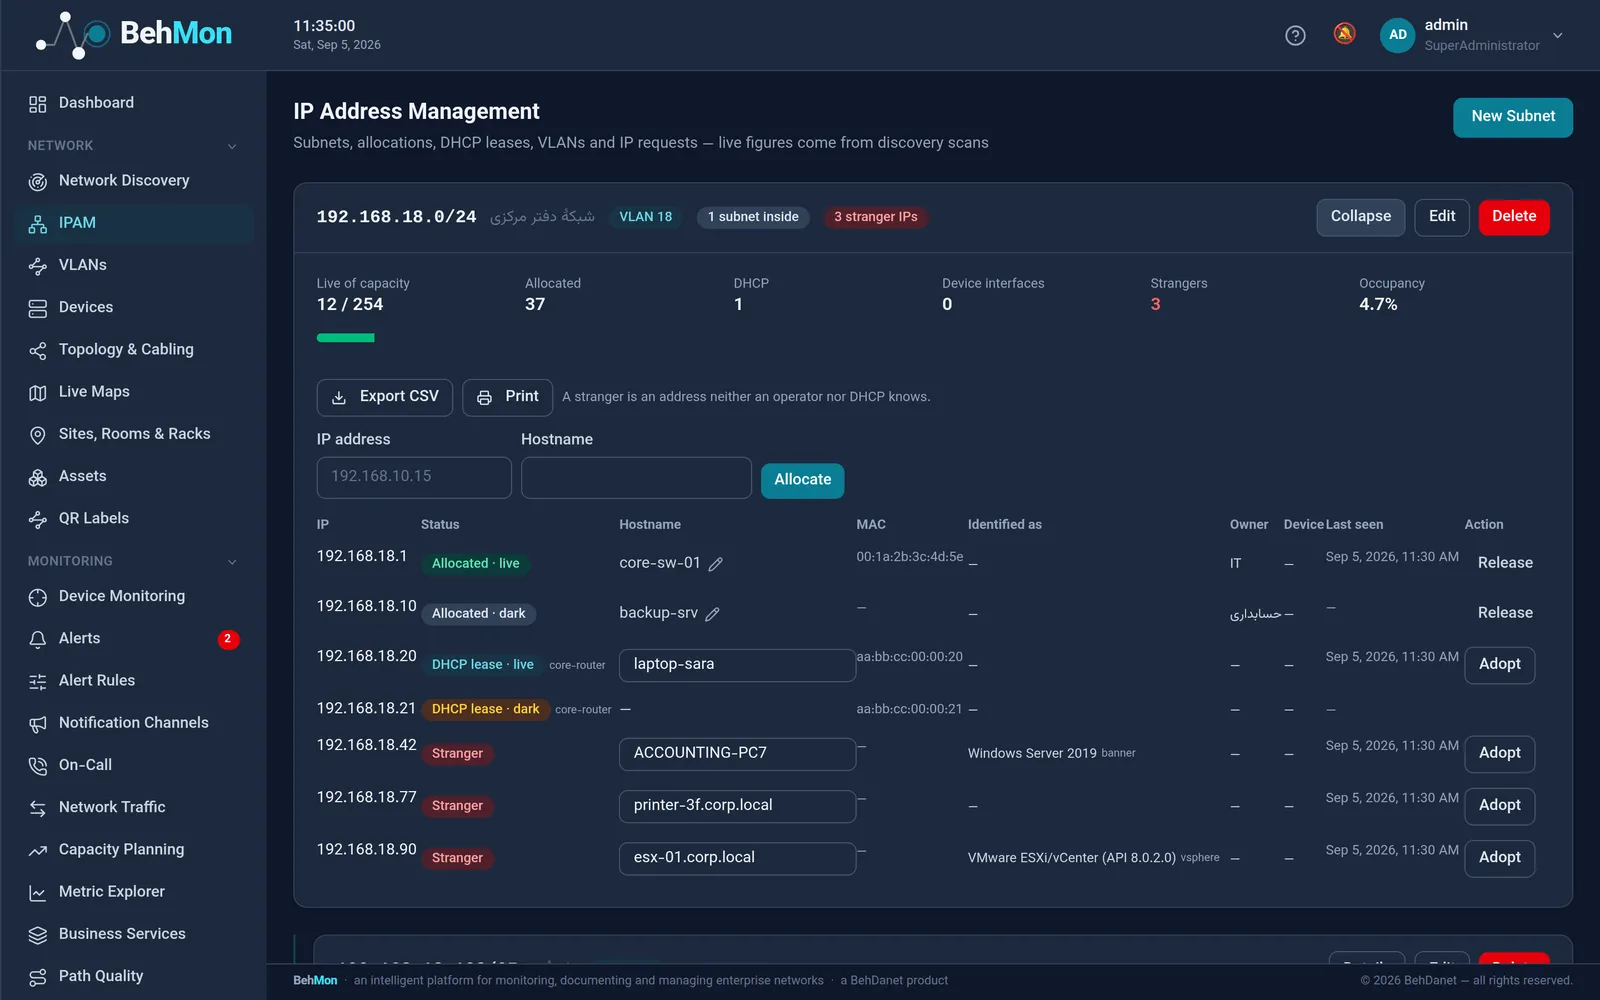1600x1000 pixels.
Task: Click the QR Labels icon
Action: click(x=38, y=520)
